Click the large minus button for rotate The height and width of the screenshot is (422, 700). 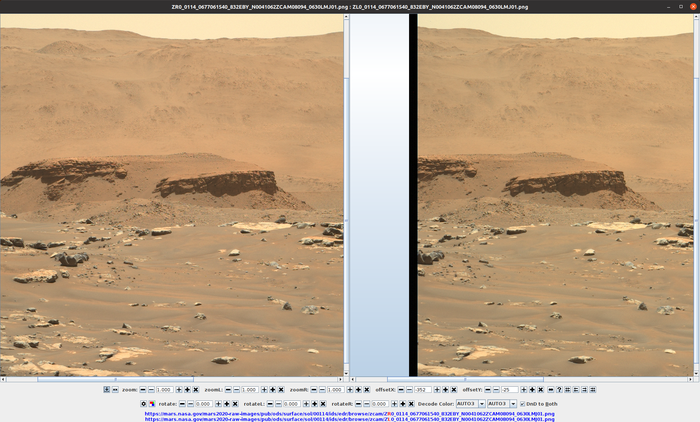[x=182, y=404]
